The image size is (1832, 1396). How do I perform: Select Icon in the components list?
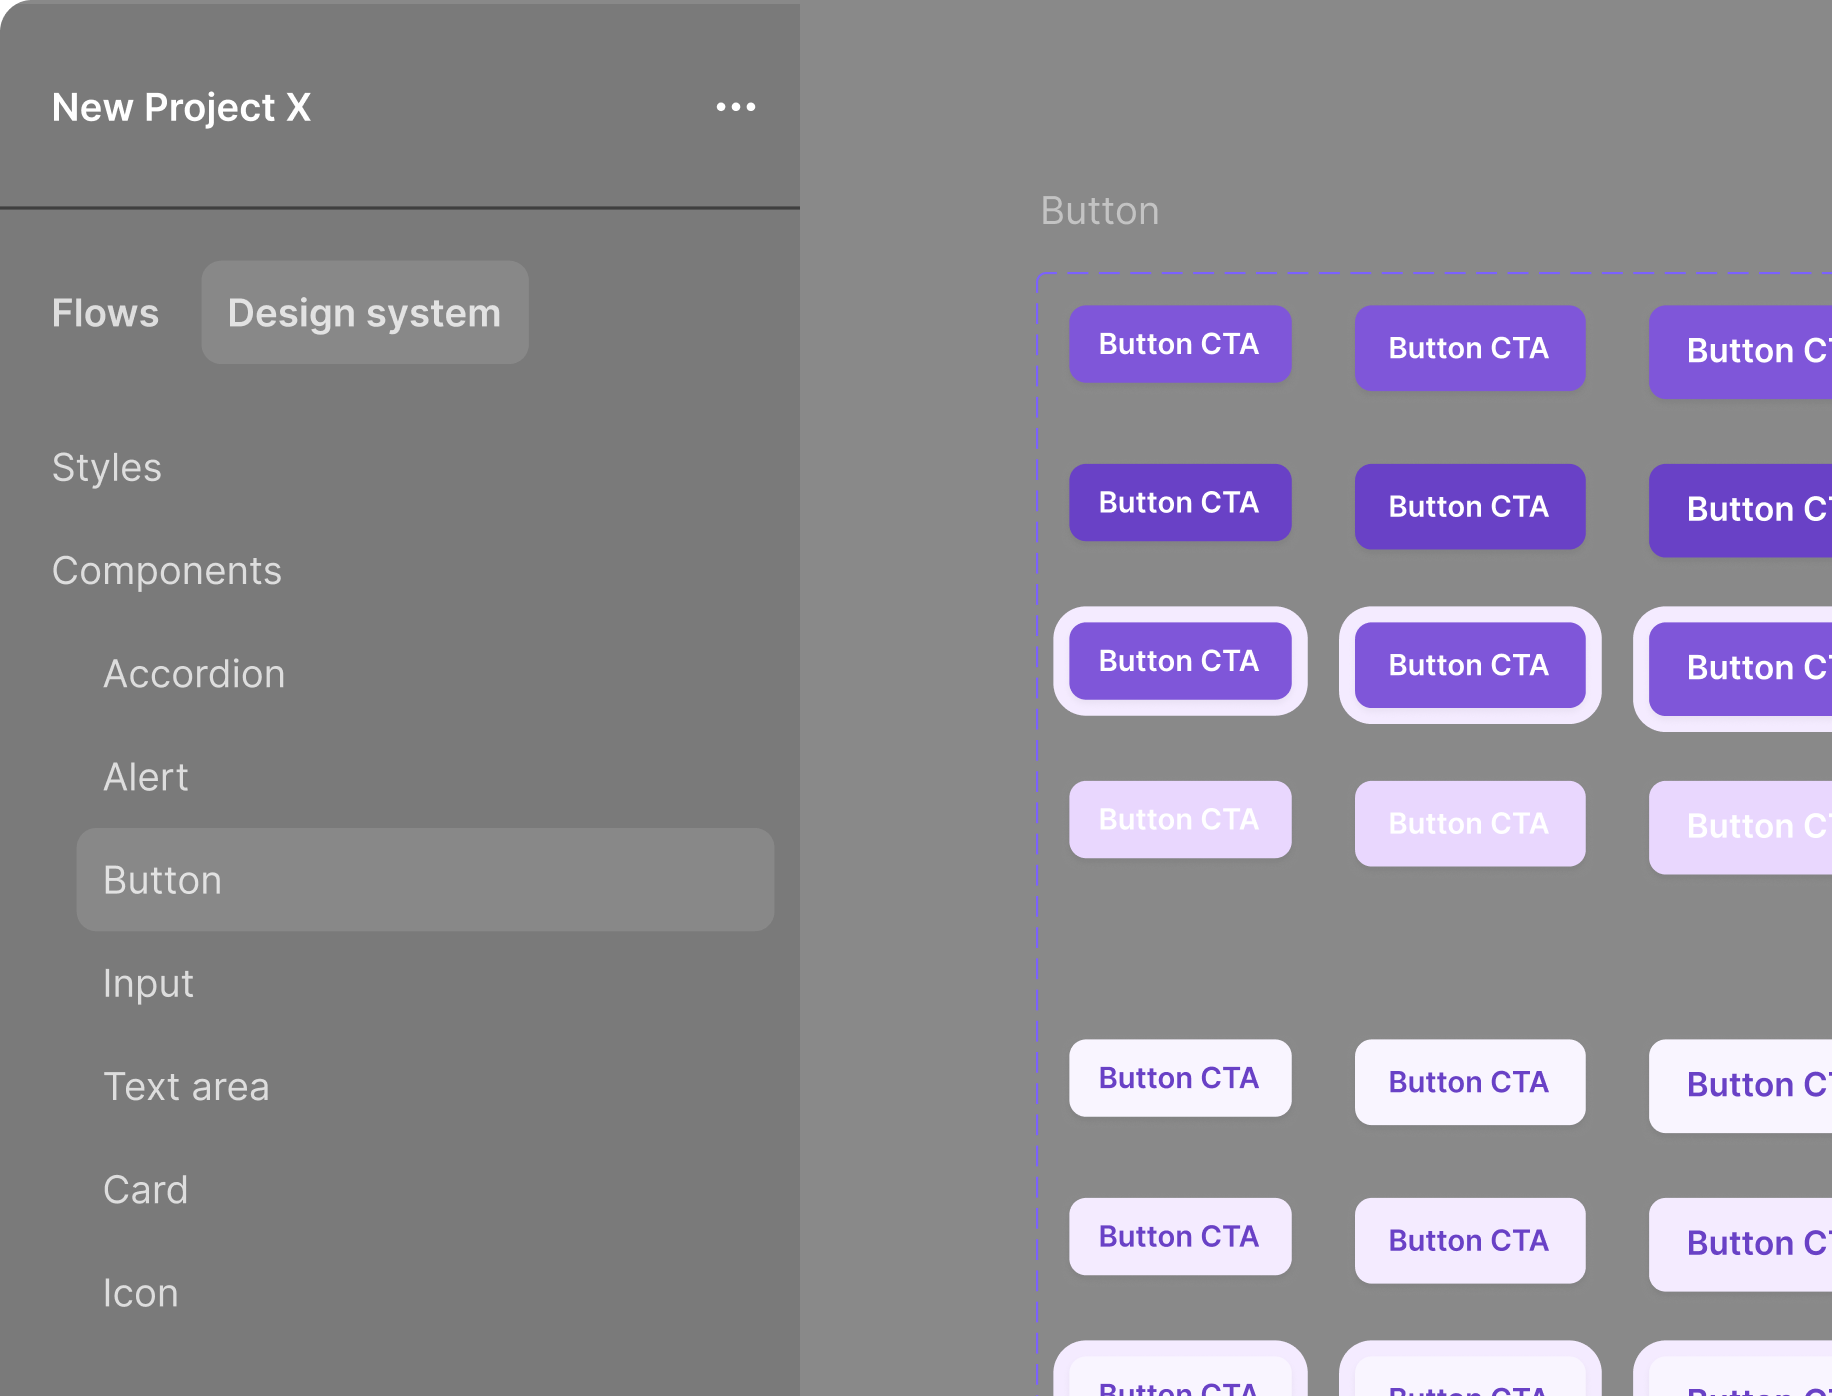click(141, 1293)
